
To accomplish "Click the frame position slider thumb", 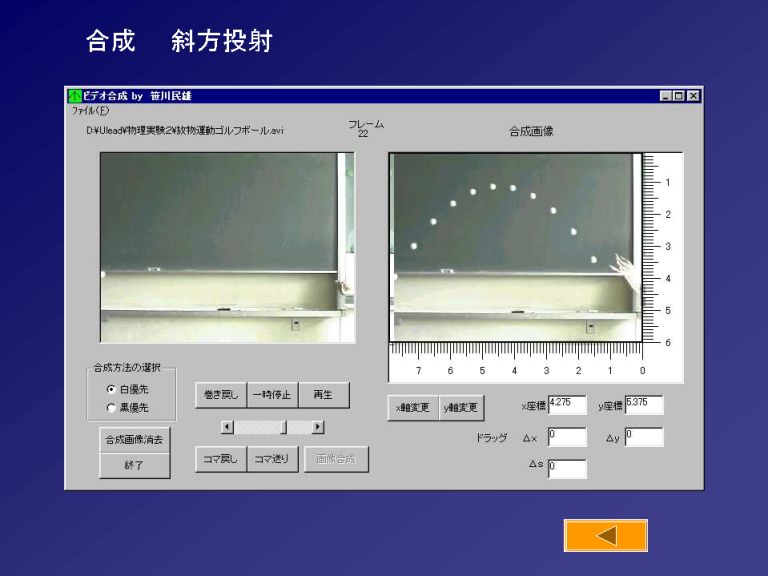I will click(284, 427).
